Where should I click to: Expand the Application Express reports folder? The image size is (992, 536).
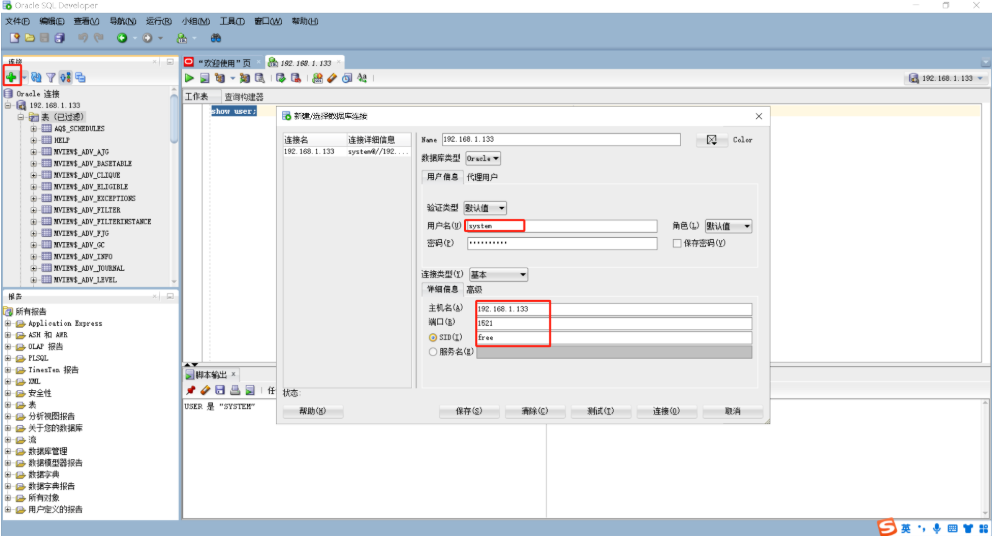pyautogui.click(x=8, y=323)
